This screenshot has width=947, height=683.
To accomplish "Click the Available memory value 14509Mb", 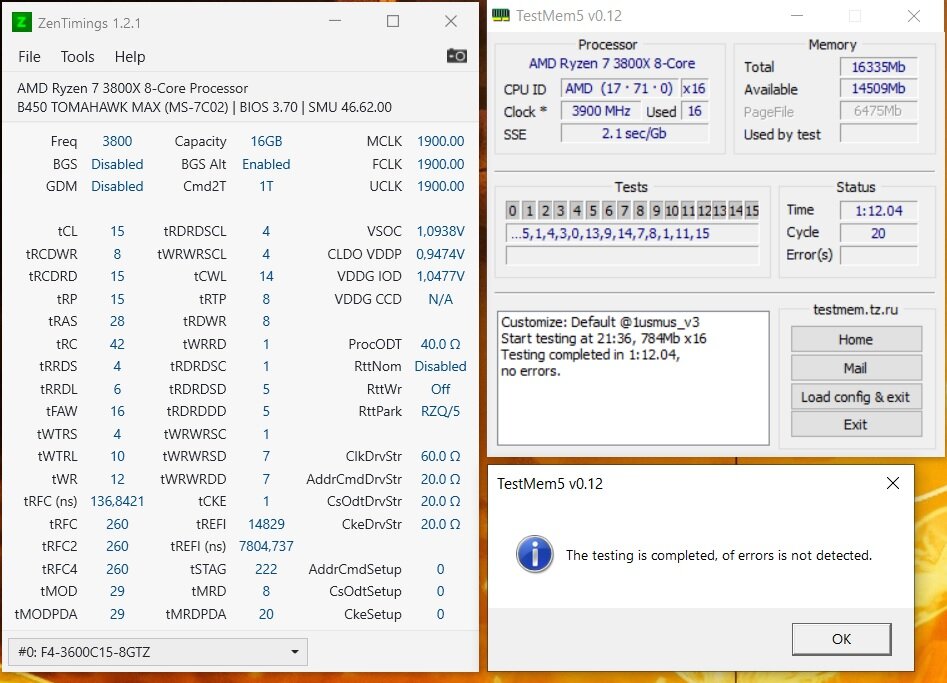I will pyautogui.click(x=878, y=89).
